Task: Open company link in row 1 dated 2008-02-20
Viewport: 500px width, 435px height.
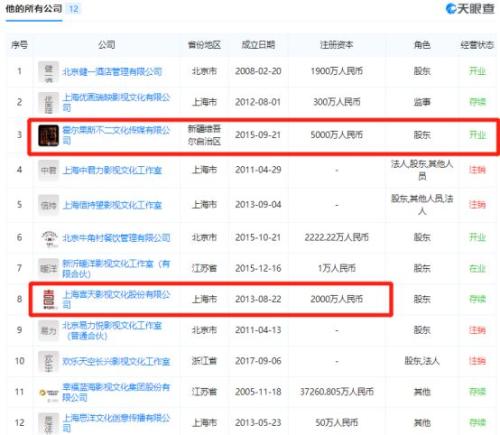Action: tap(112, 72)
